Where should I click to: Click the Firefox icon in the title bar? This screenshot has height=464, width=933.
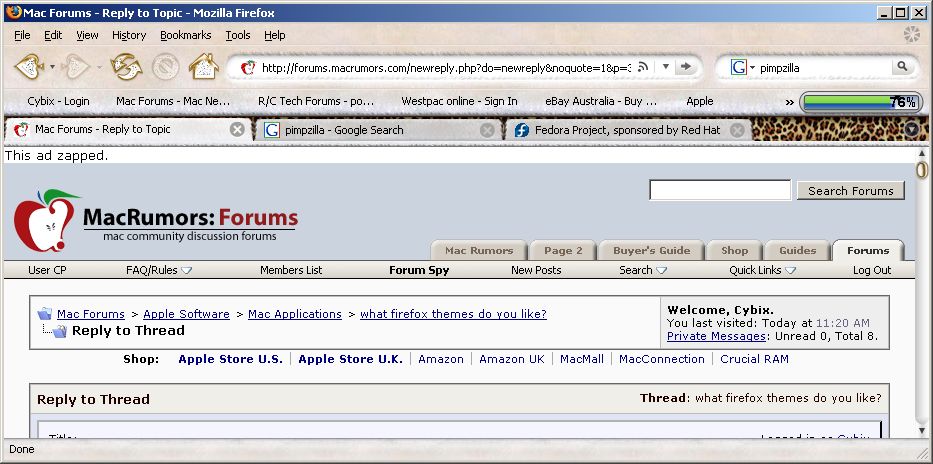[x=13, y=12]
